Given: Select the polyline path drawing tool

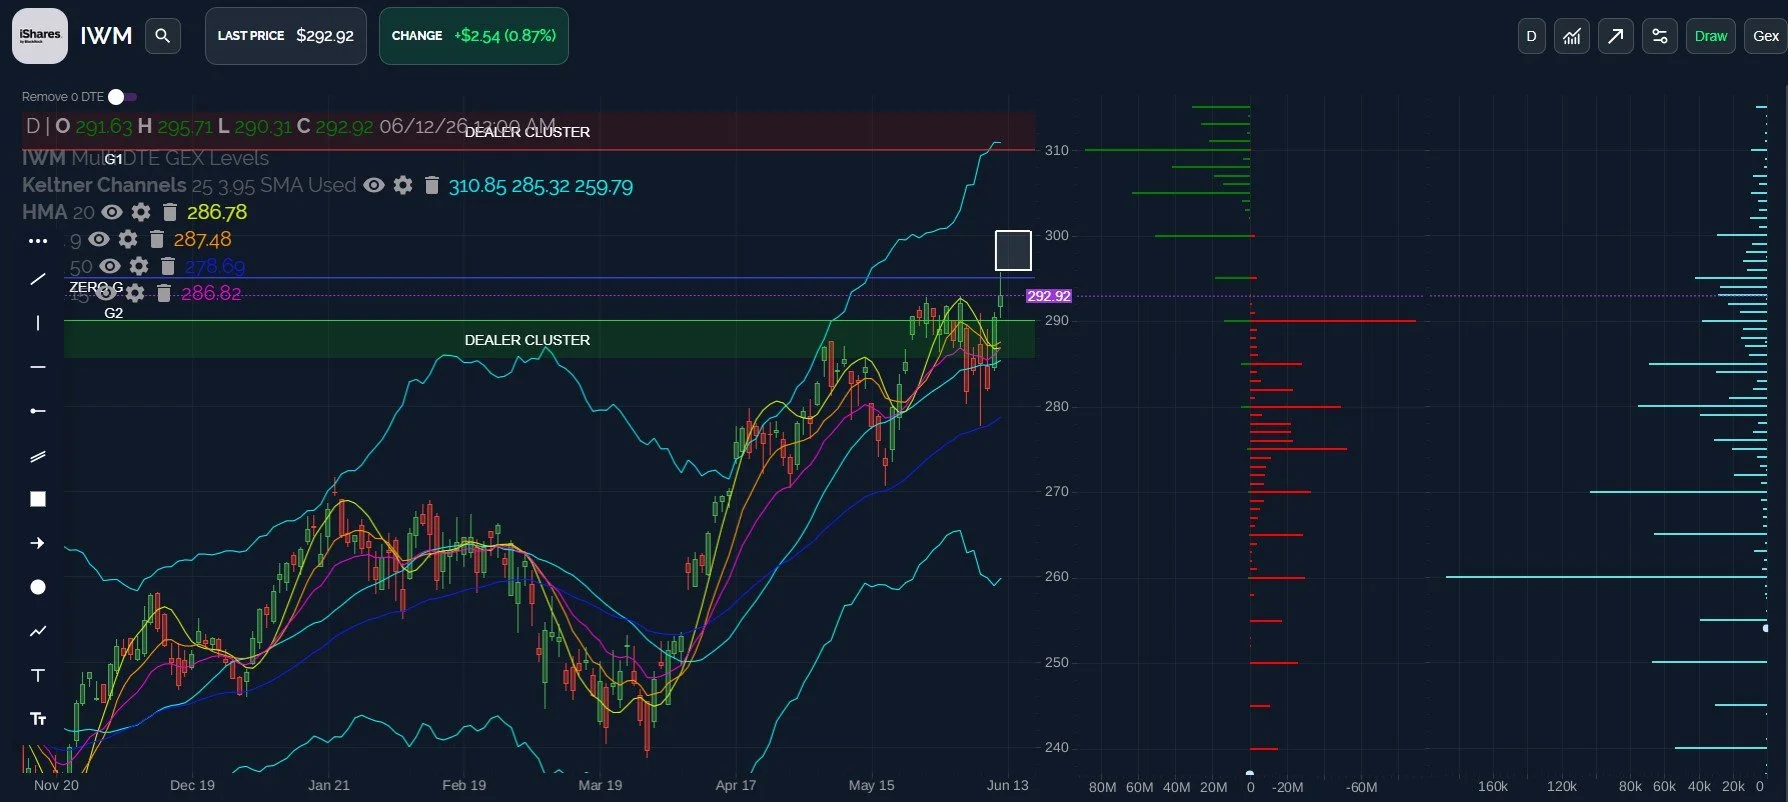Looking at the screenshot, I should [x=38, y=631].
